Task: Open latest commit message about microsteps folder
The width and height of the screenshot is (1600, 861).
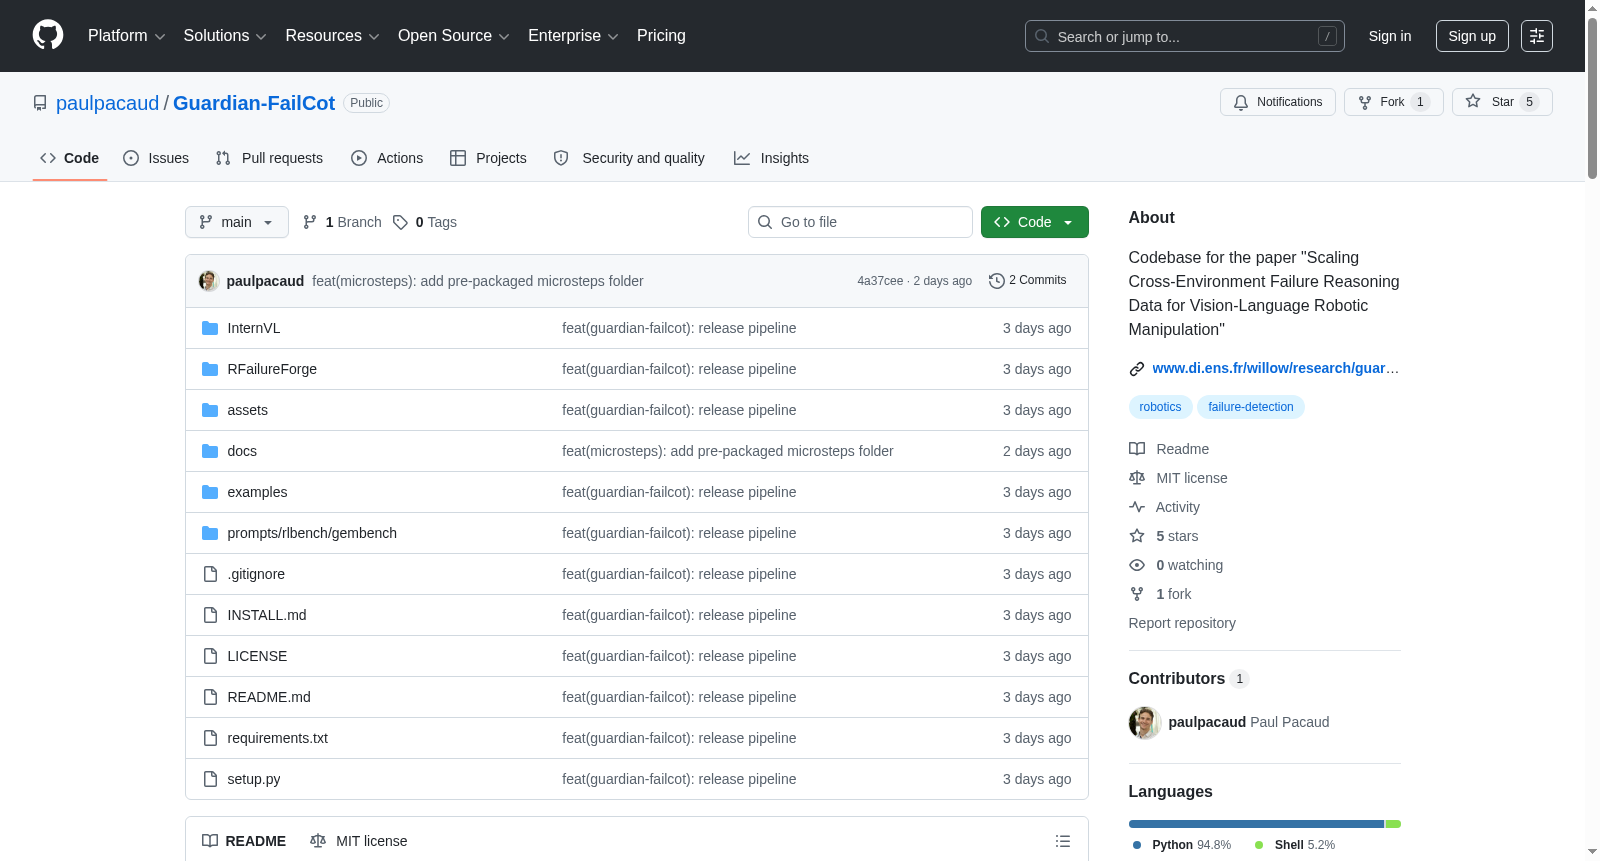Action: (478, 281)
